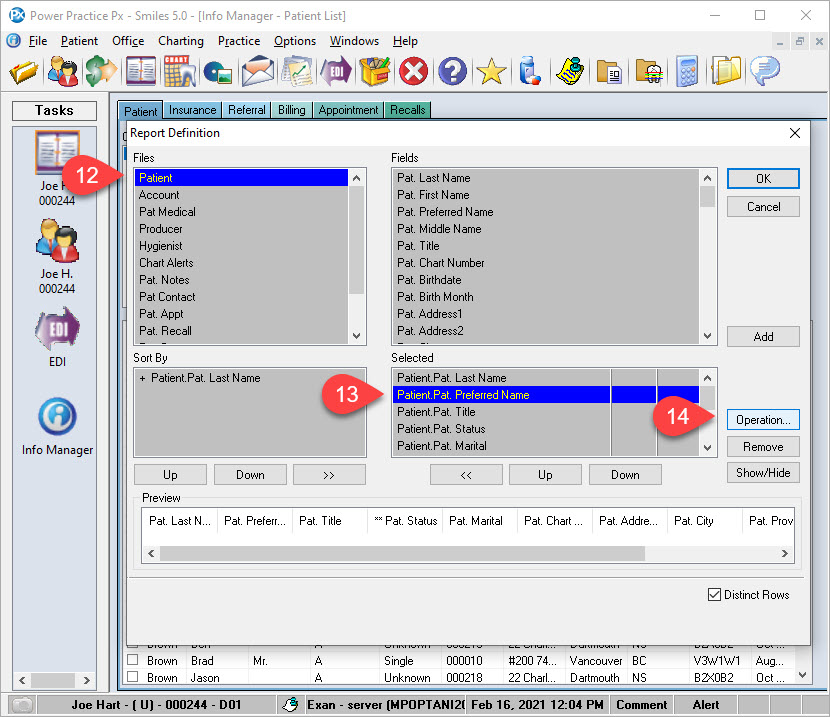Click the blue question mark help icon

click(x=453, y=71)
